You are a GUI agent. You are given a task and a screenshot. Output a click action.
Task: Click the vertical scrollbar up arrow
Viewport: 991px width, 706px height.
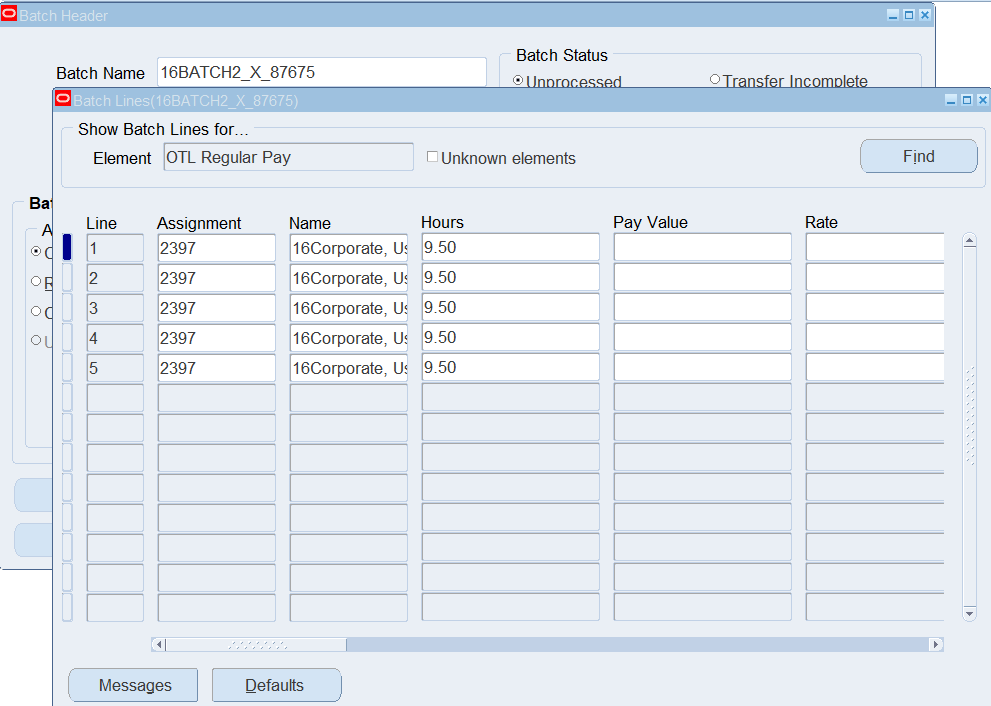(x=968, y=241)
